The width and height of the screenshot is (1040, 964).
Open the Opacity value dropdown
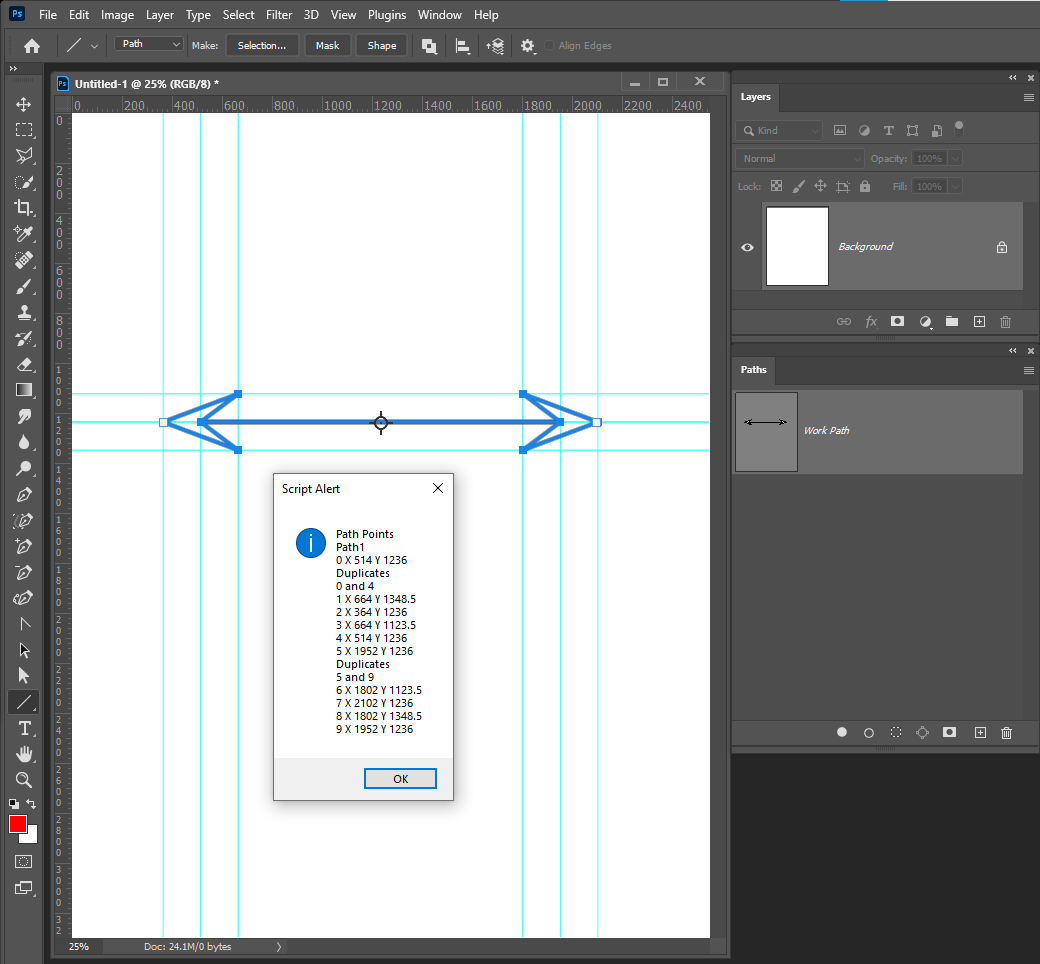pyautogui.click(x=955, y=158)
